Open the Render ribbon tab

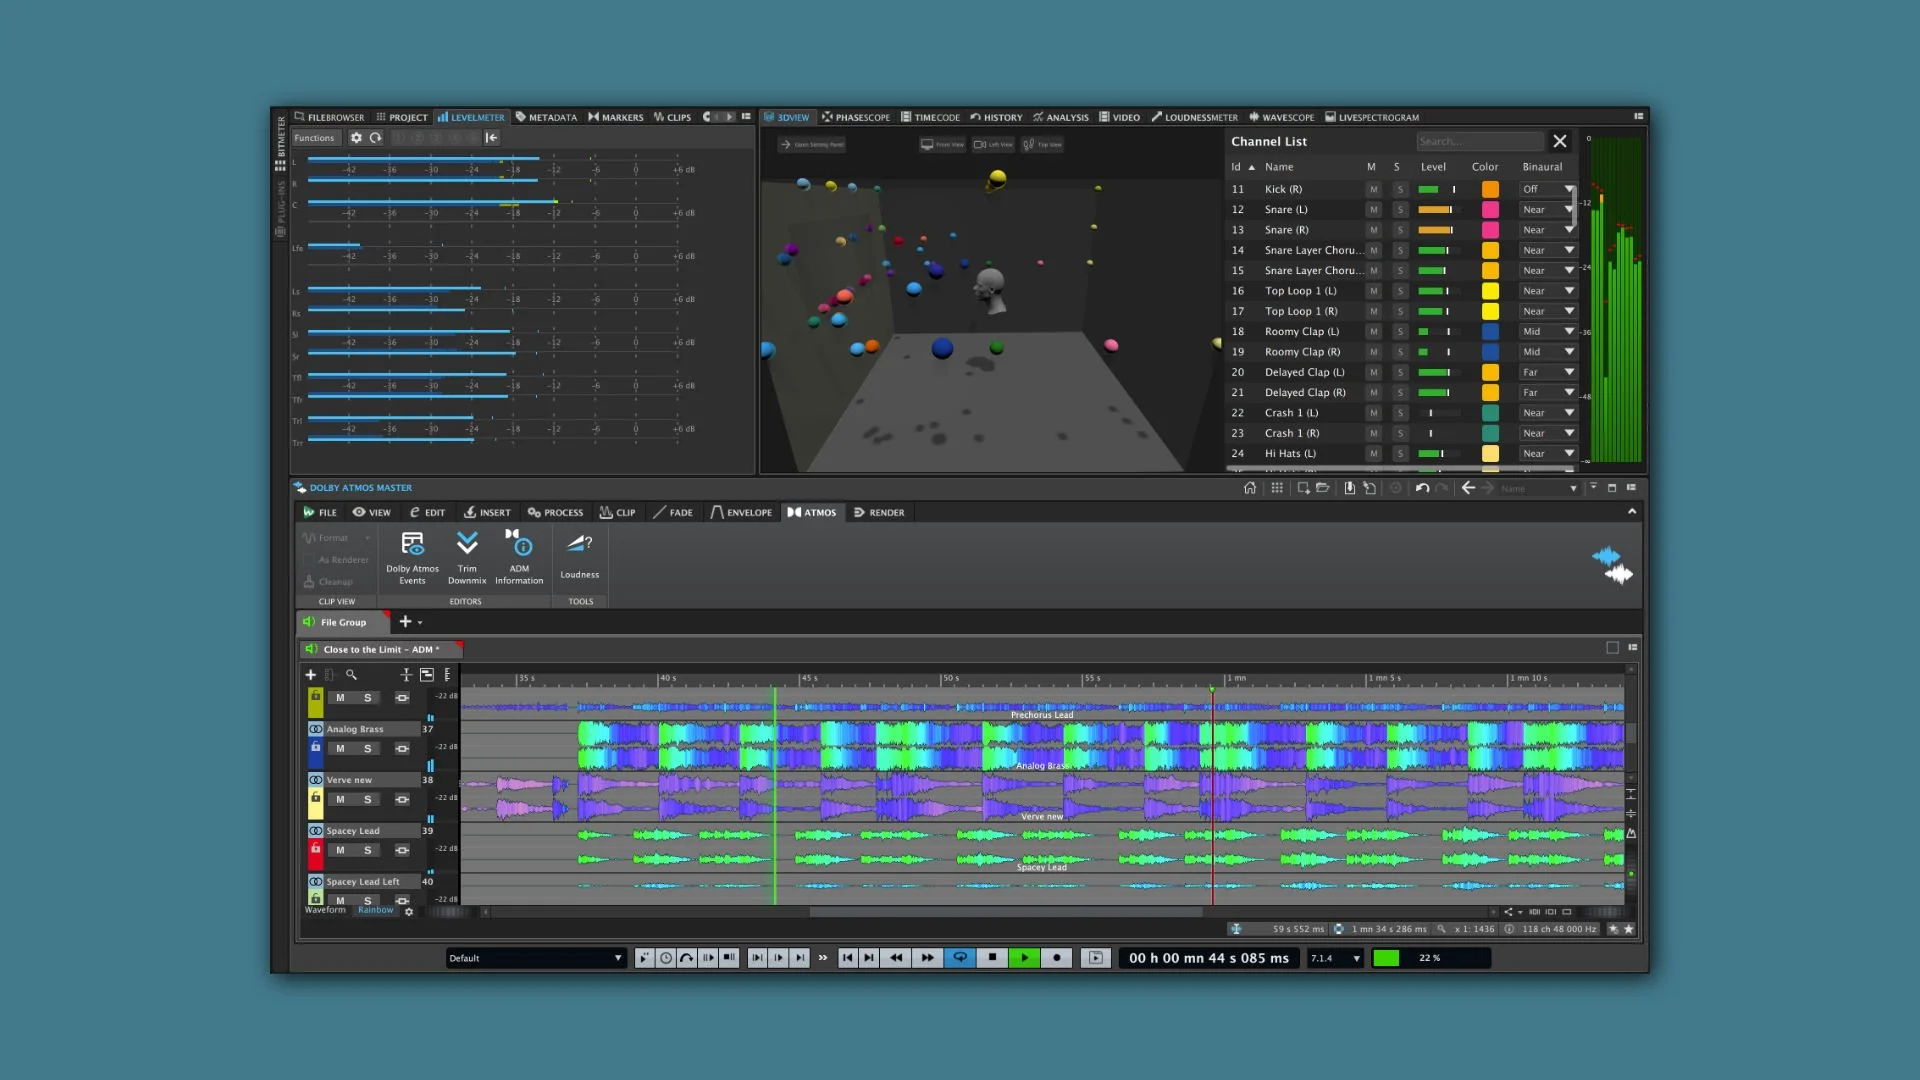[879, 512]
